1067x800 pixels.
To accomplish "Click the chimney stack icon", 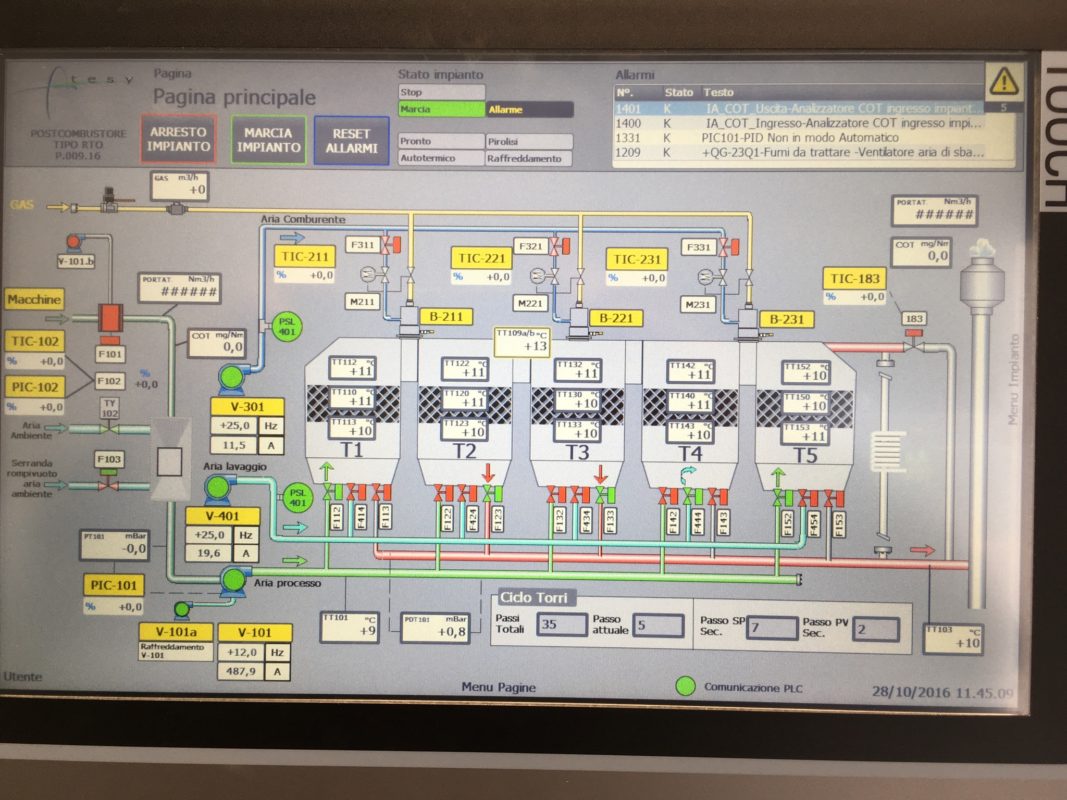I will 981,422.
